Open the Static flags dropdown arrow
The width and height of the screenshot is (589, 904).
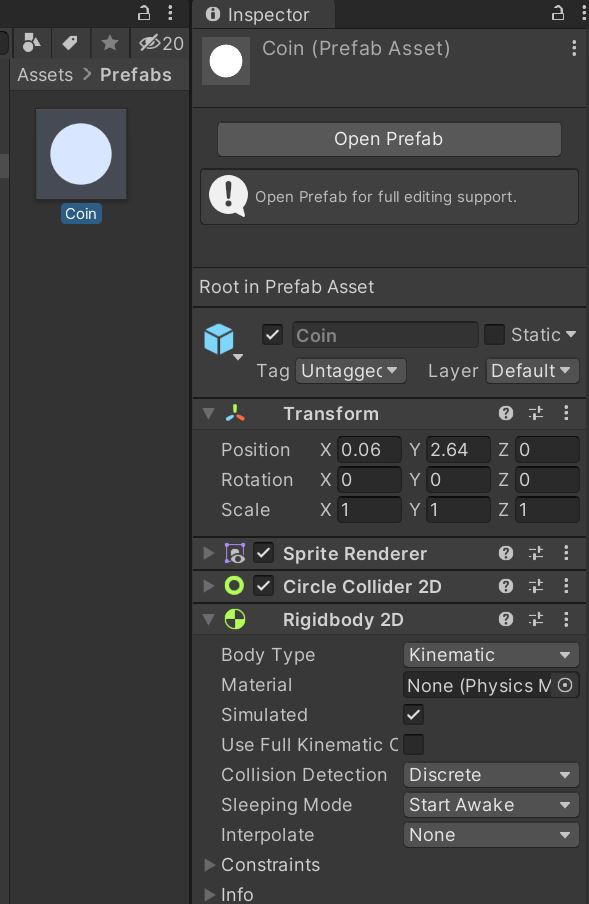point(571,334)
